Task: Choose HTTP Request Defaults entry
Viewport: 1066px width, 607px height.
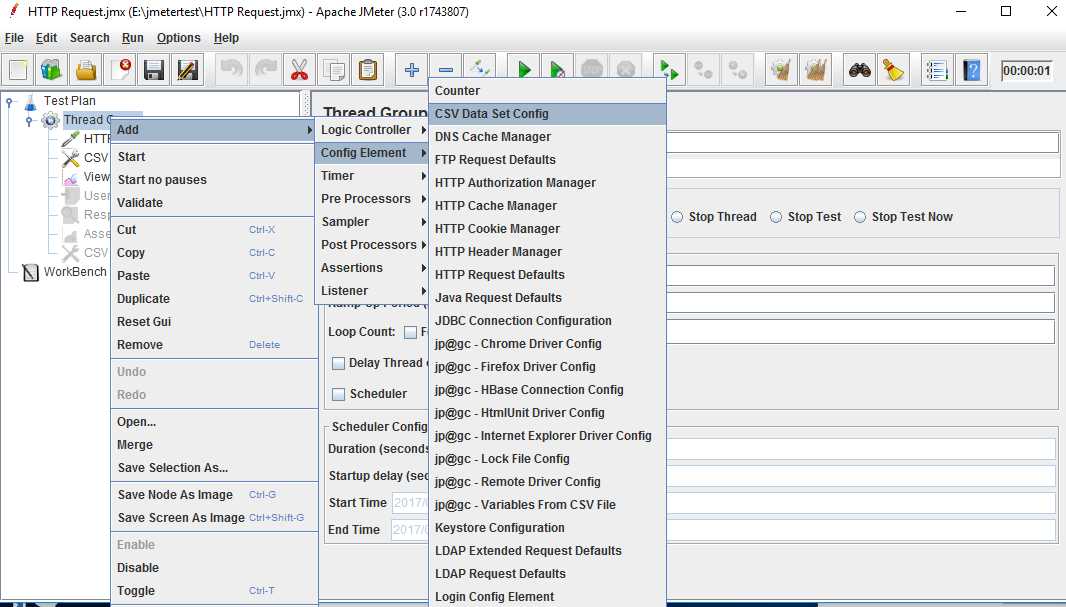Action: (547, 275)
